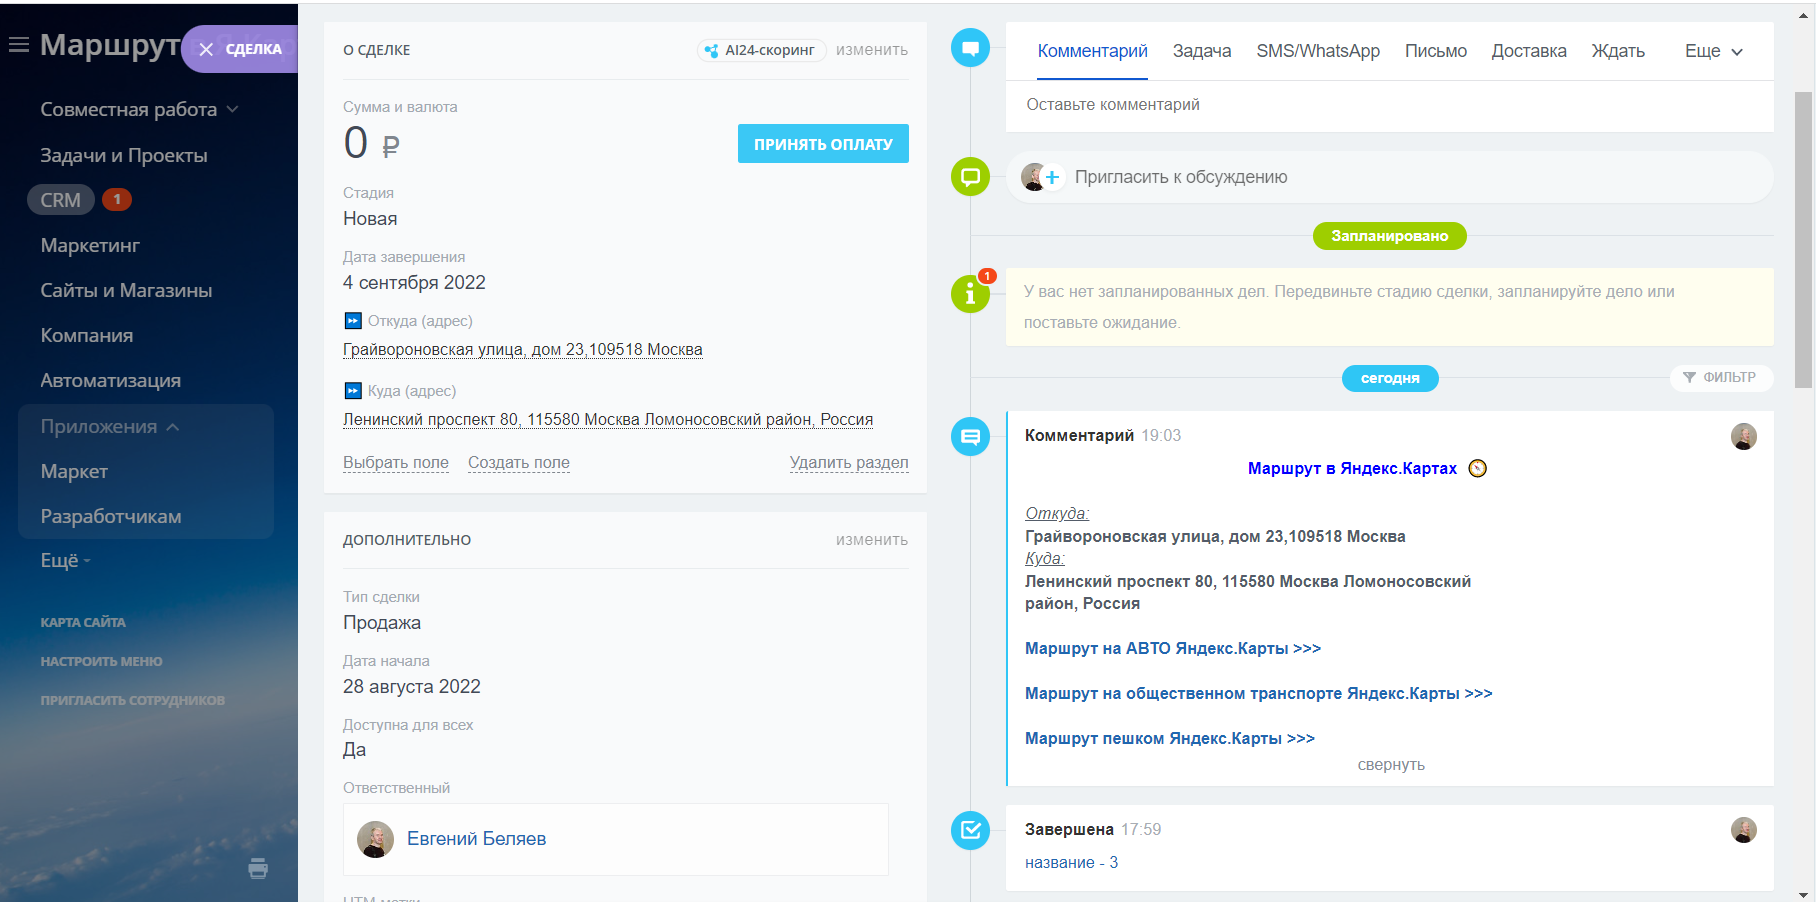
Task: Open the Евгений Беляев profile link
Action: (x=476, y=839)
